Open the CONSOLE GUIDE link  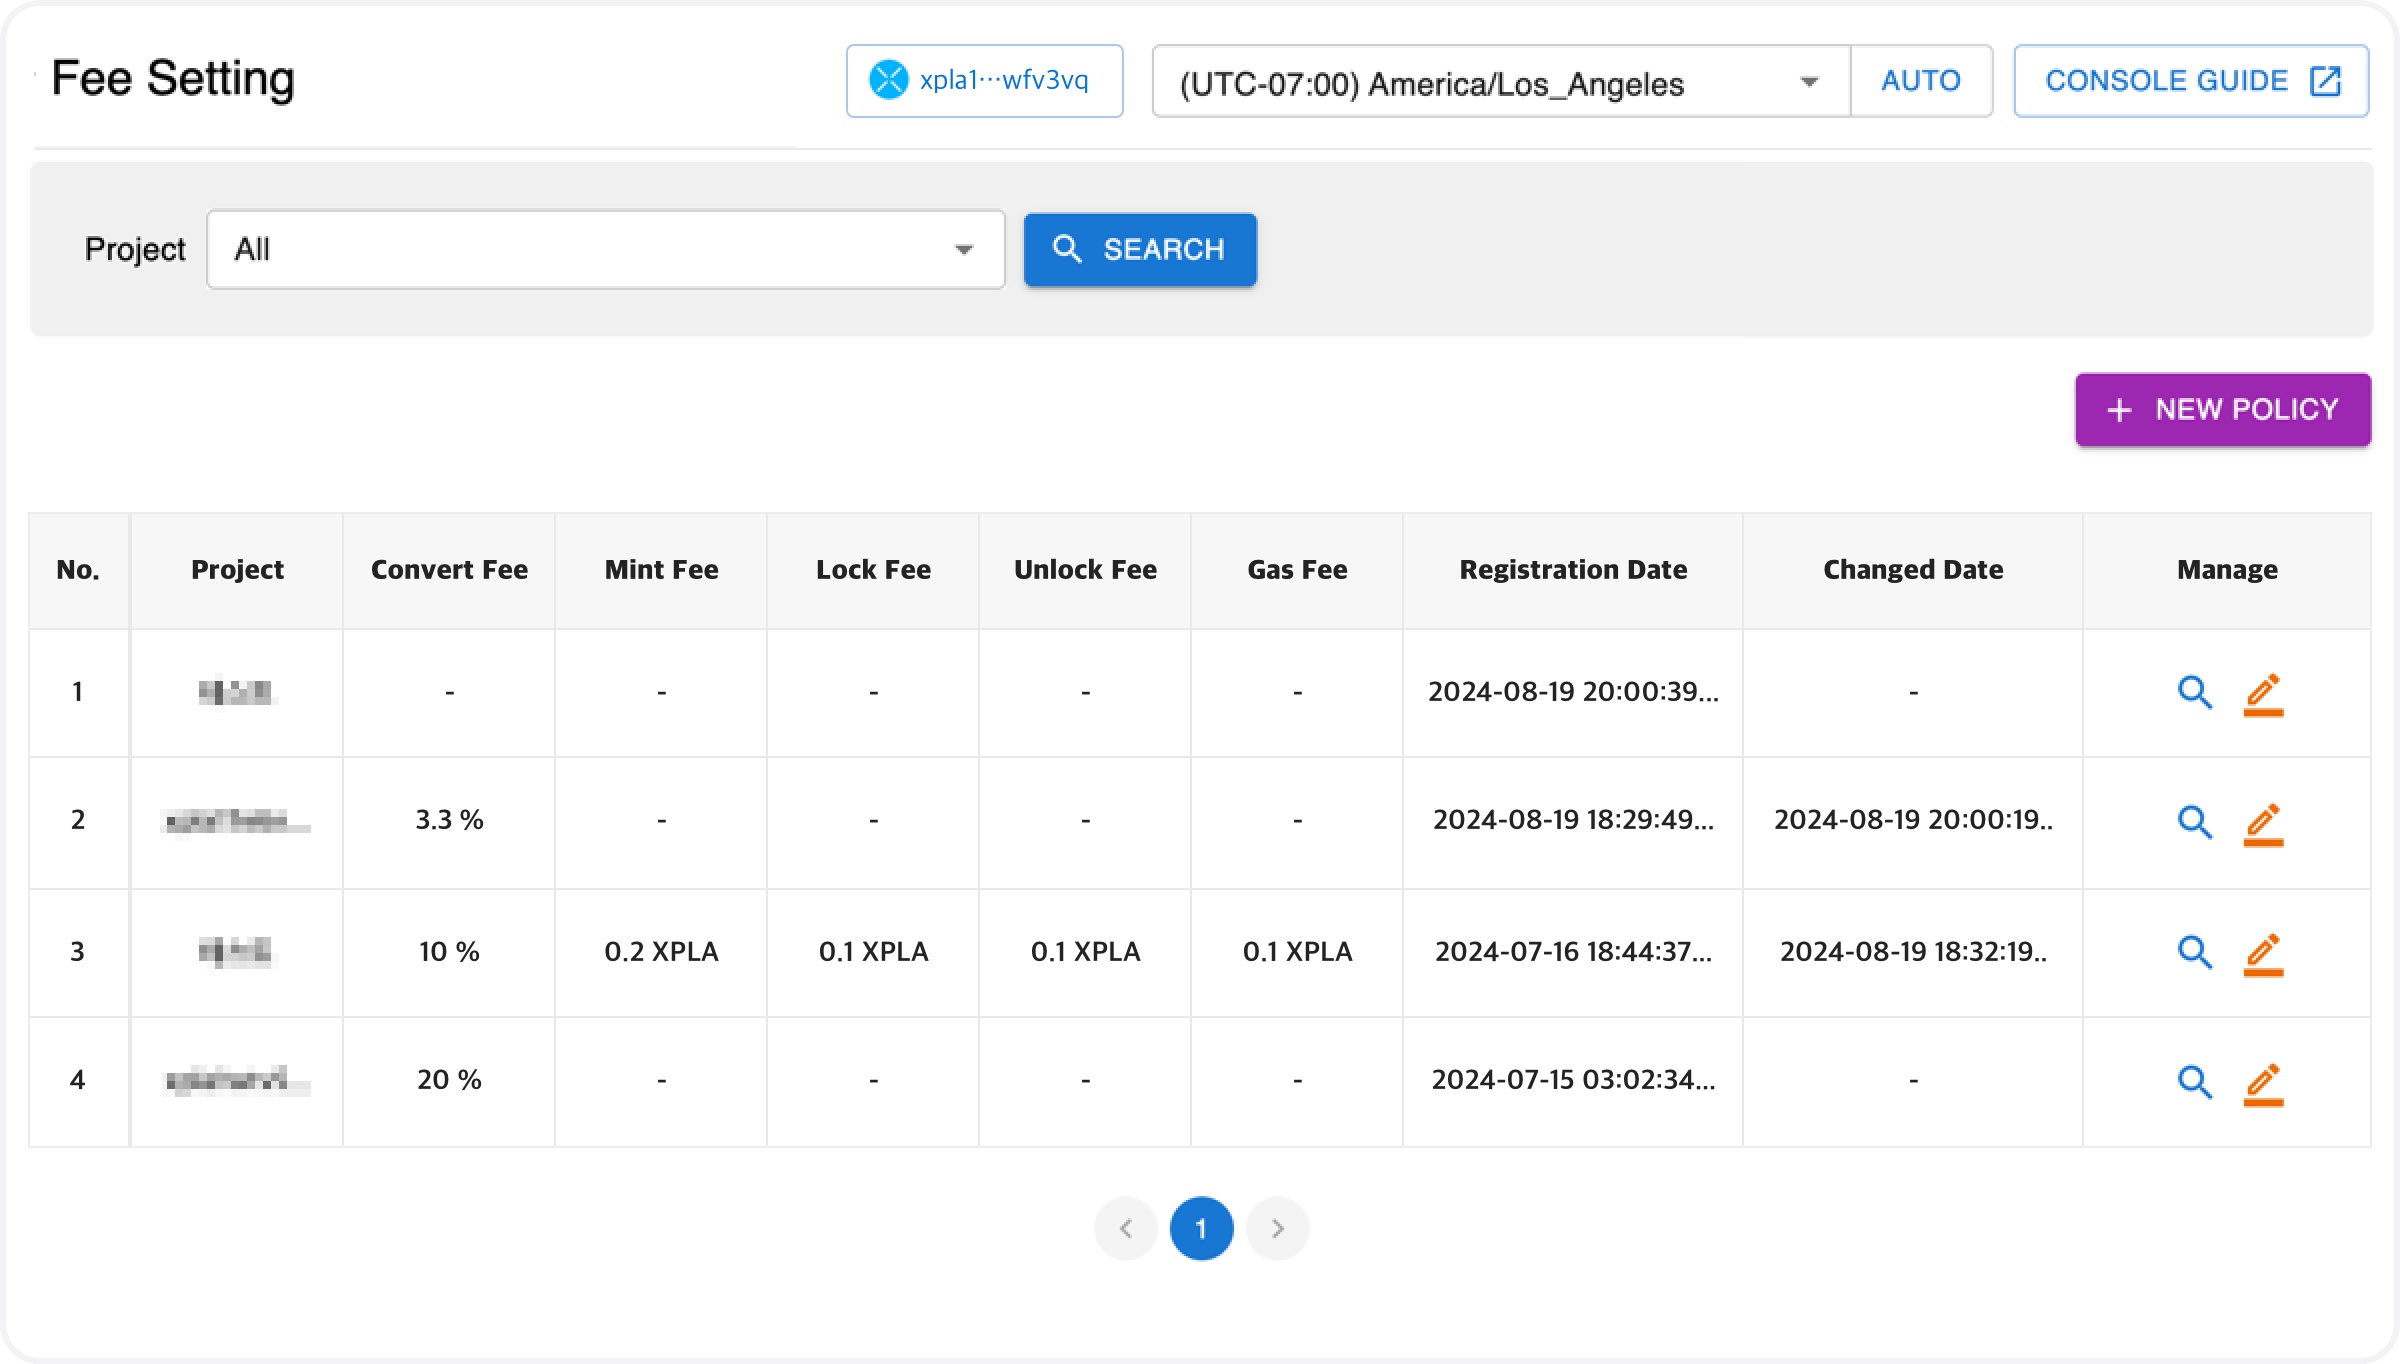(2190, 81)
